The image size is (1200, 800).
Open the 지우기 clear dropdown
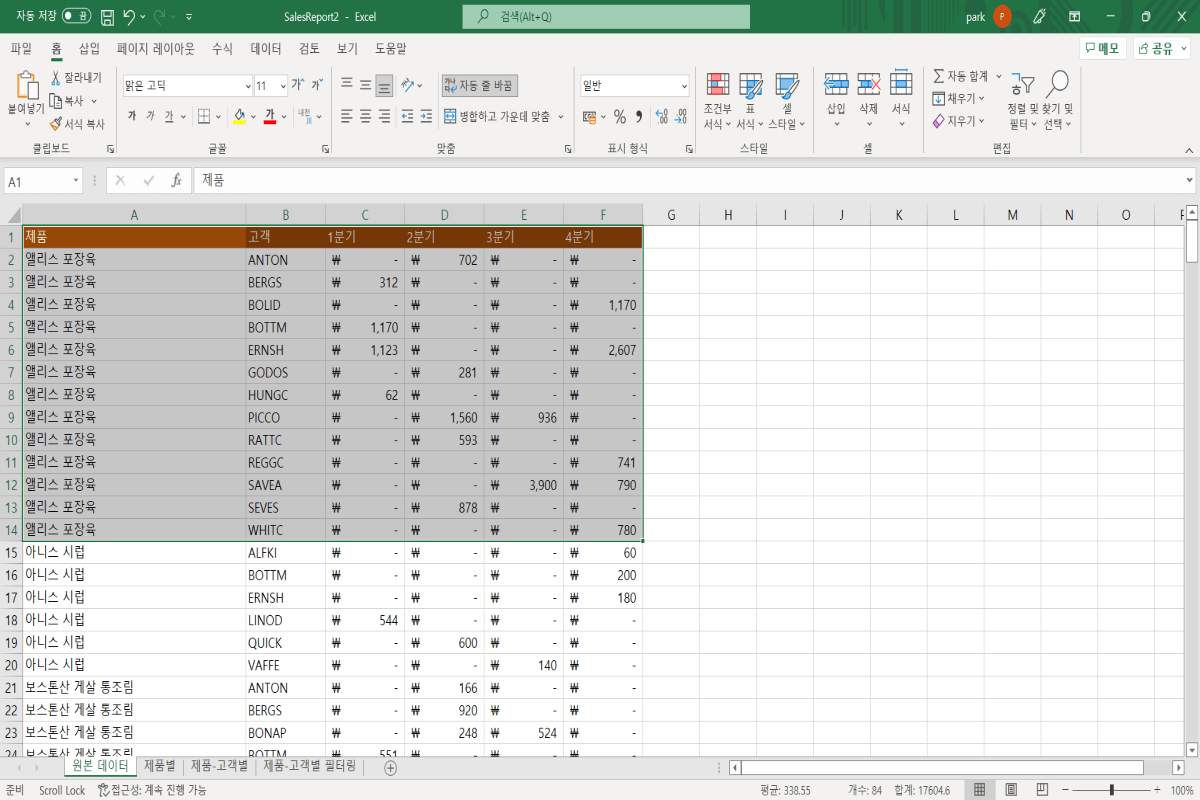pyautogui.click(x=959, y=121)
